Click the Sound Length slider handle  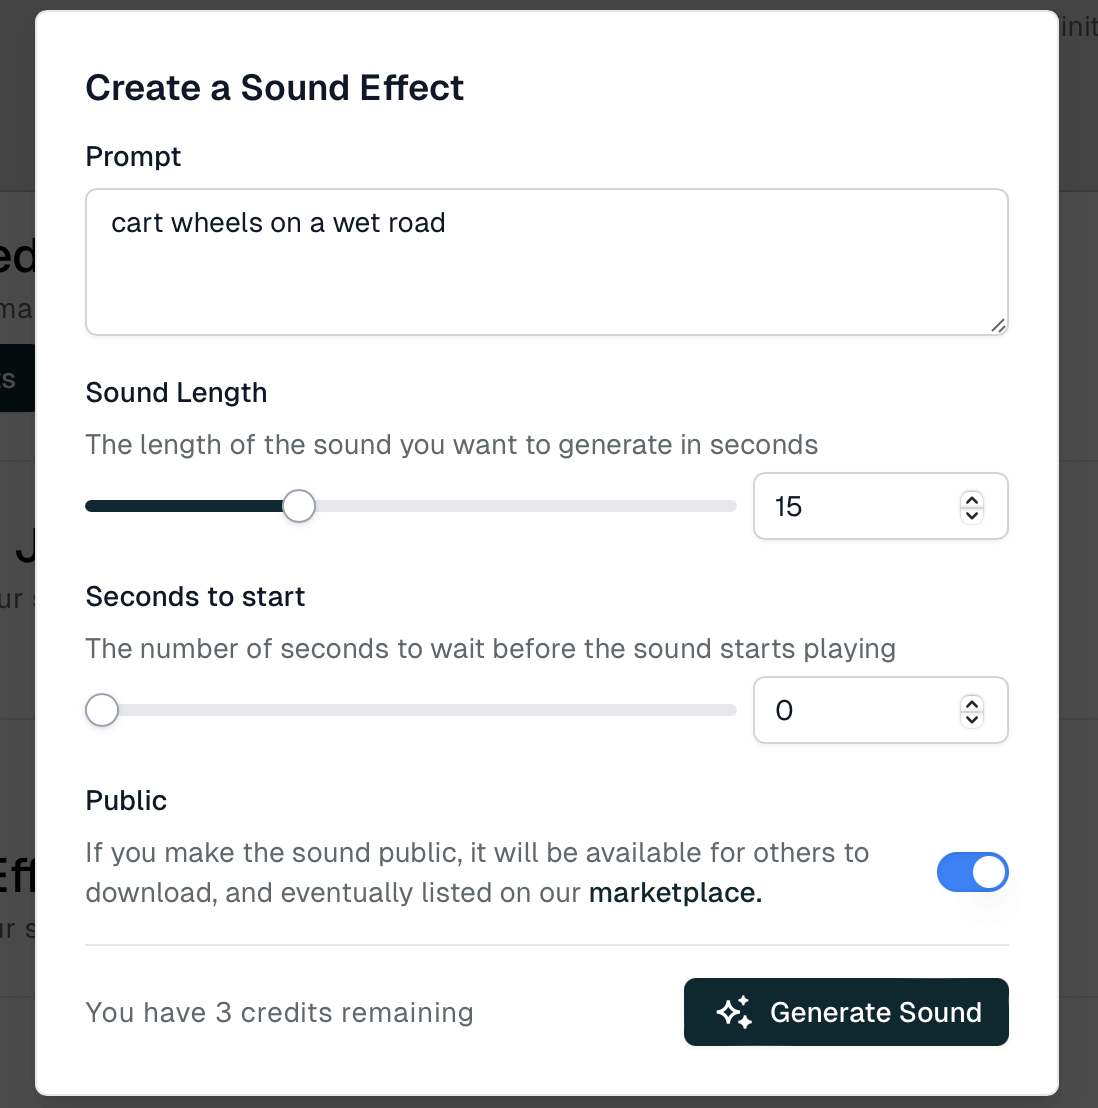pos(299,506)
